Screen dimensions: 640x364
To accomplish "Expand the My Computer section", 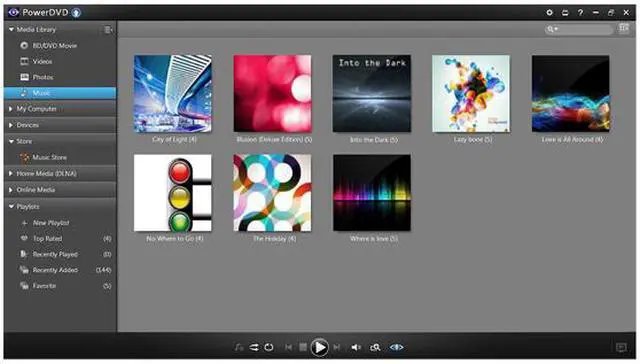I will pos(11,109).
